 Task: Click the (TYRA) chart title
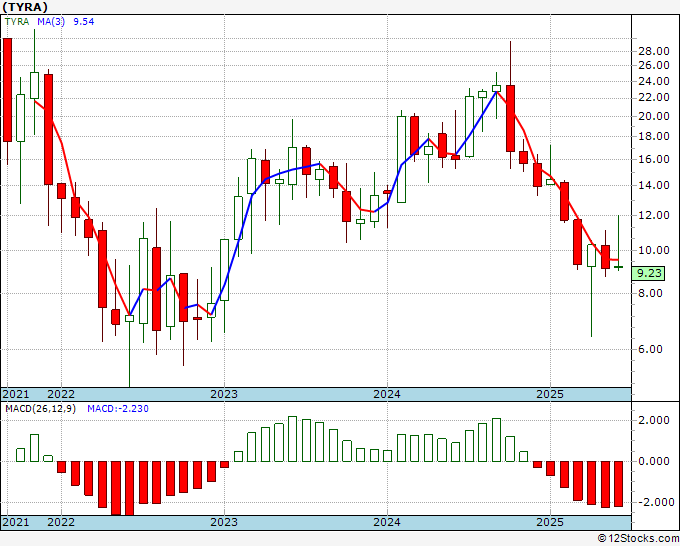point(25,7)
